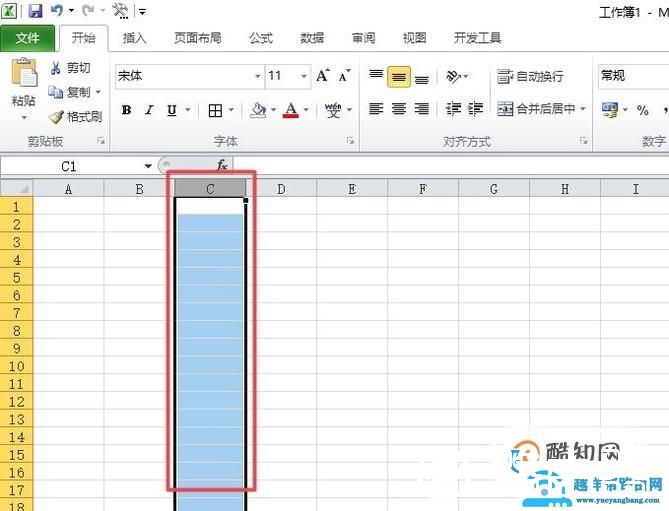Open the Copy (复制) dropdown arrow
The width and height of the screenshot is (669, 511).
coord(98,92)
